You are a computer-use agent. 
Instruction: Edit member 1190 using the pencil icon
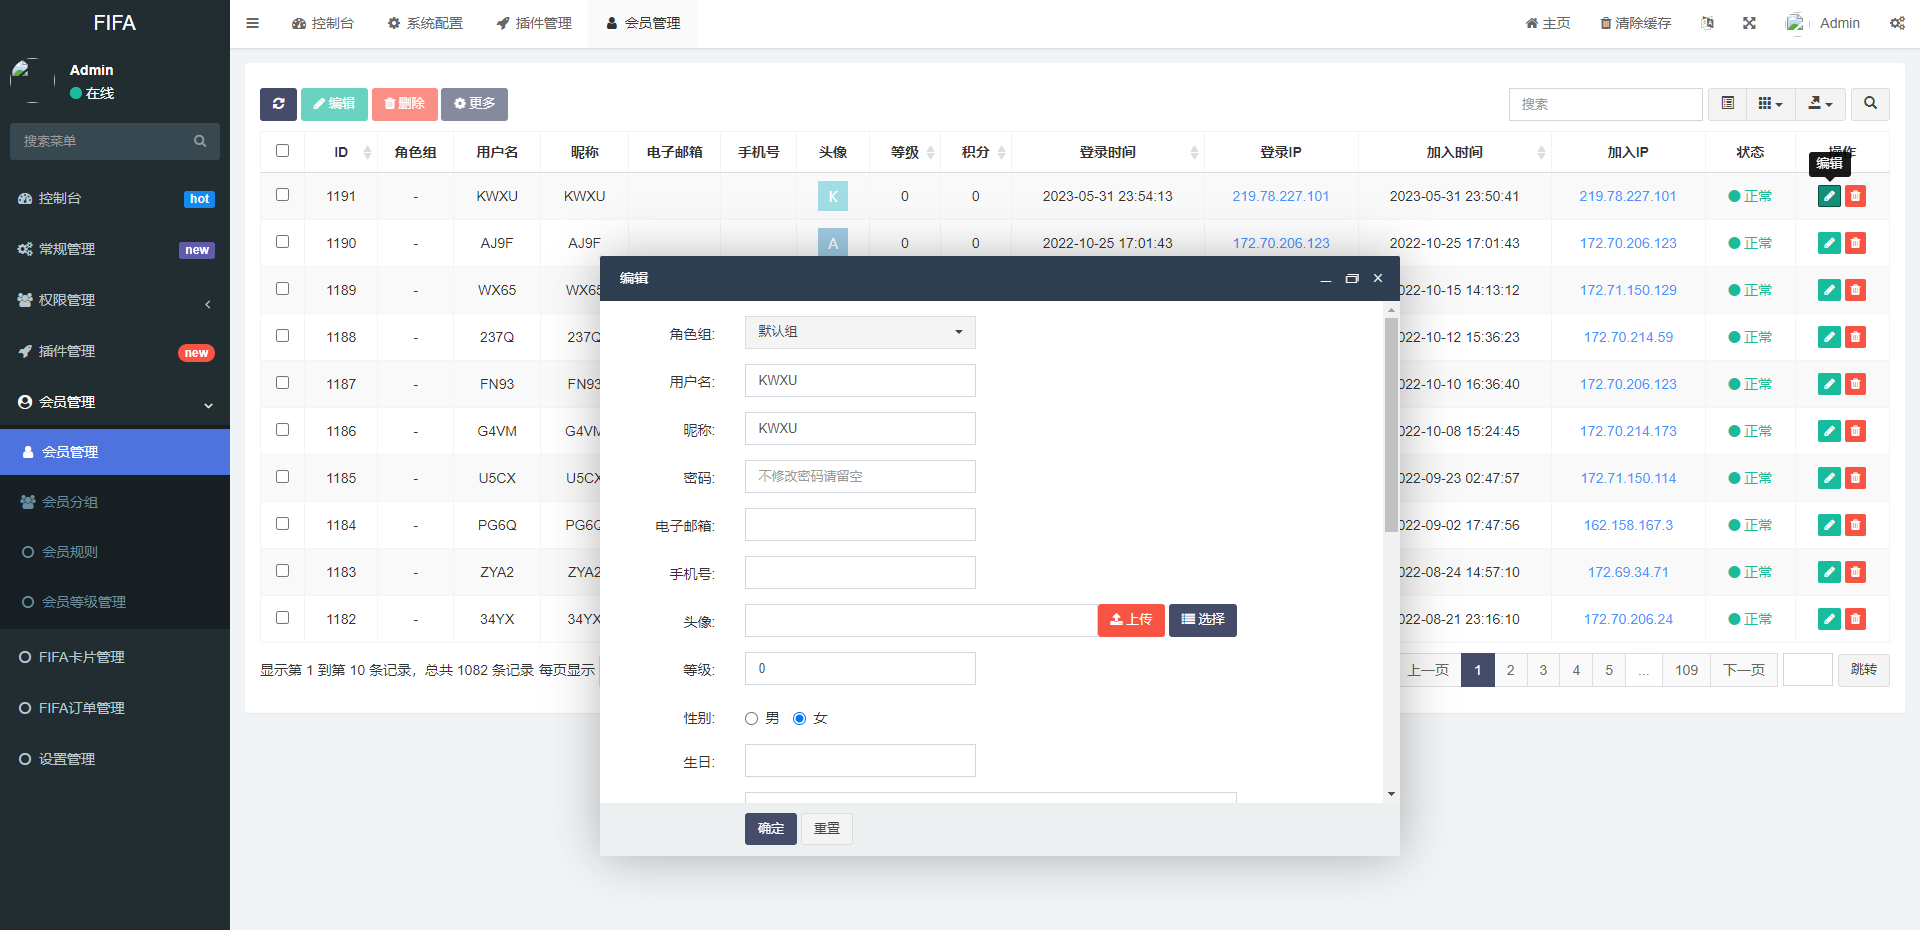coord(1829,243)
